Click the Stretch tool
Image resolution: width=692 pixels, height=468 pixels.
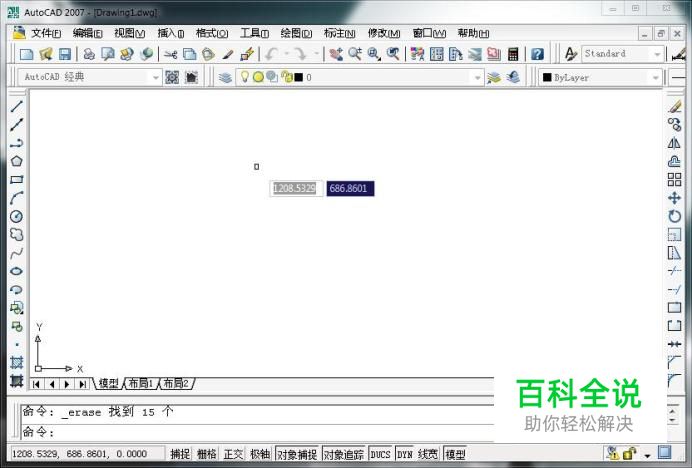point(674,253)
